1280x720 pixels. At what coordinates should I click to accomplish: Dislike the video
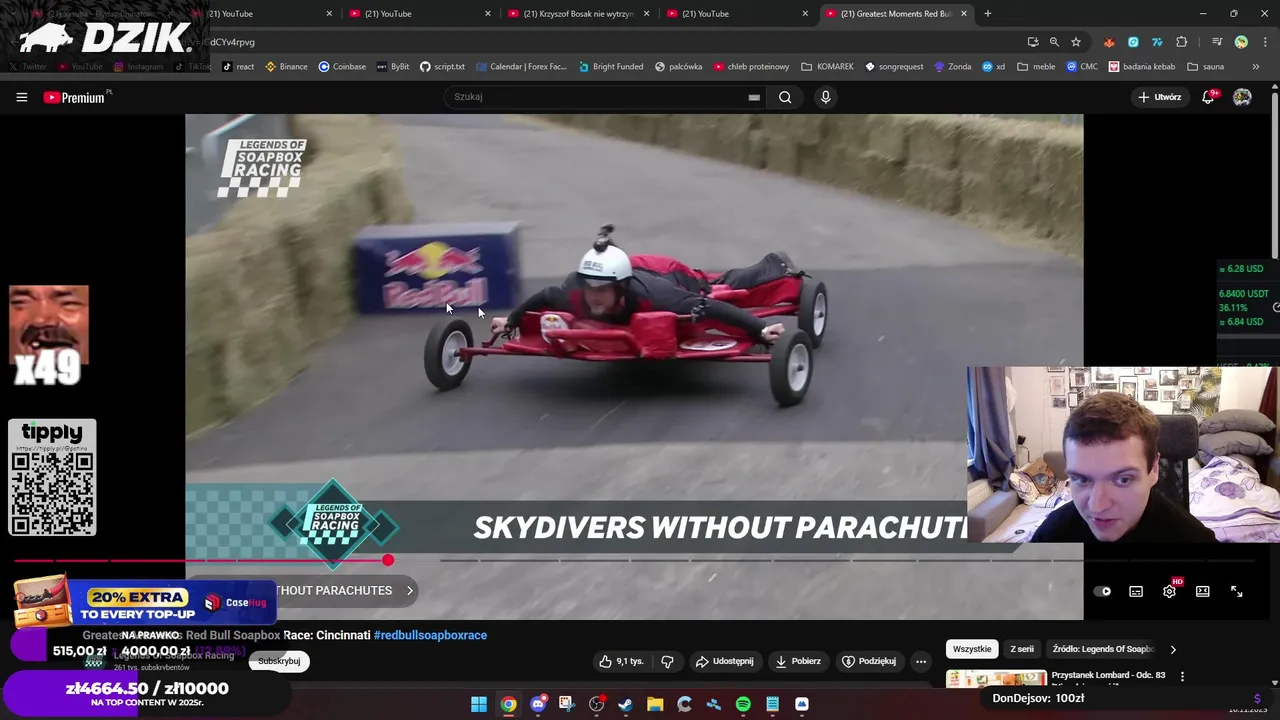667,661
